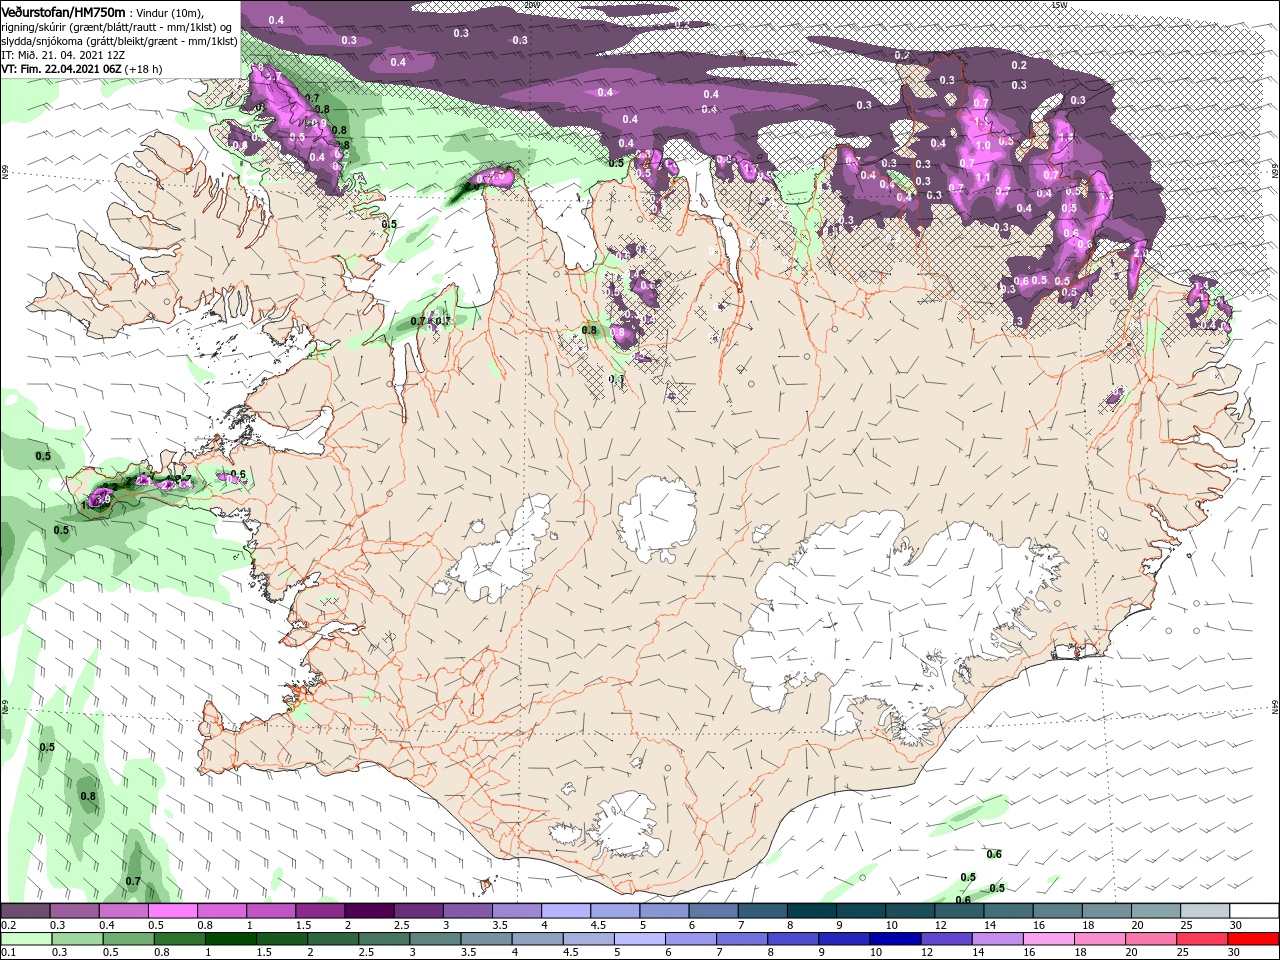Pick the 8 dark teal swatch in upper legend row

(x=812, y=911)
